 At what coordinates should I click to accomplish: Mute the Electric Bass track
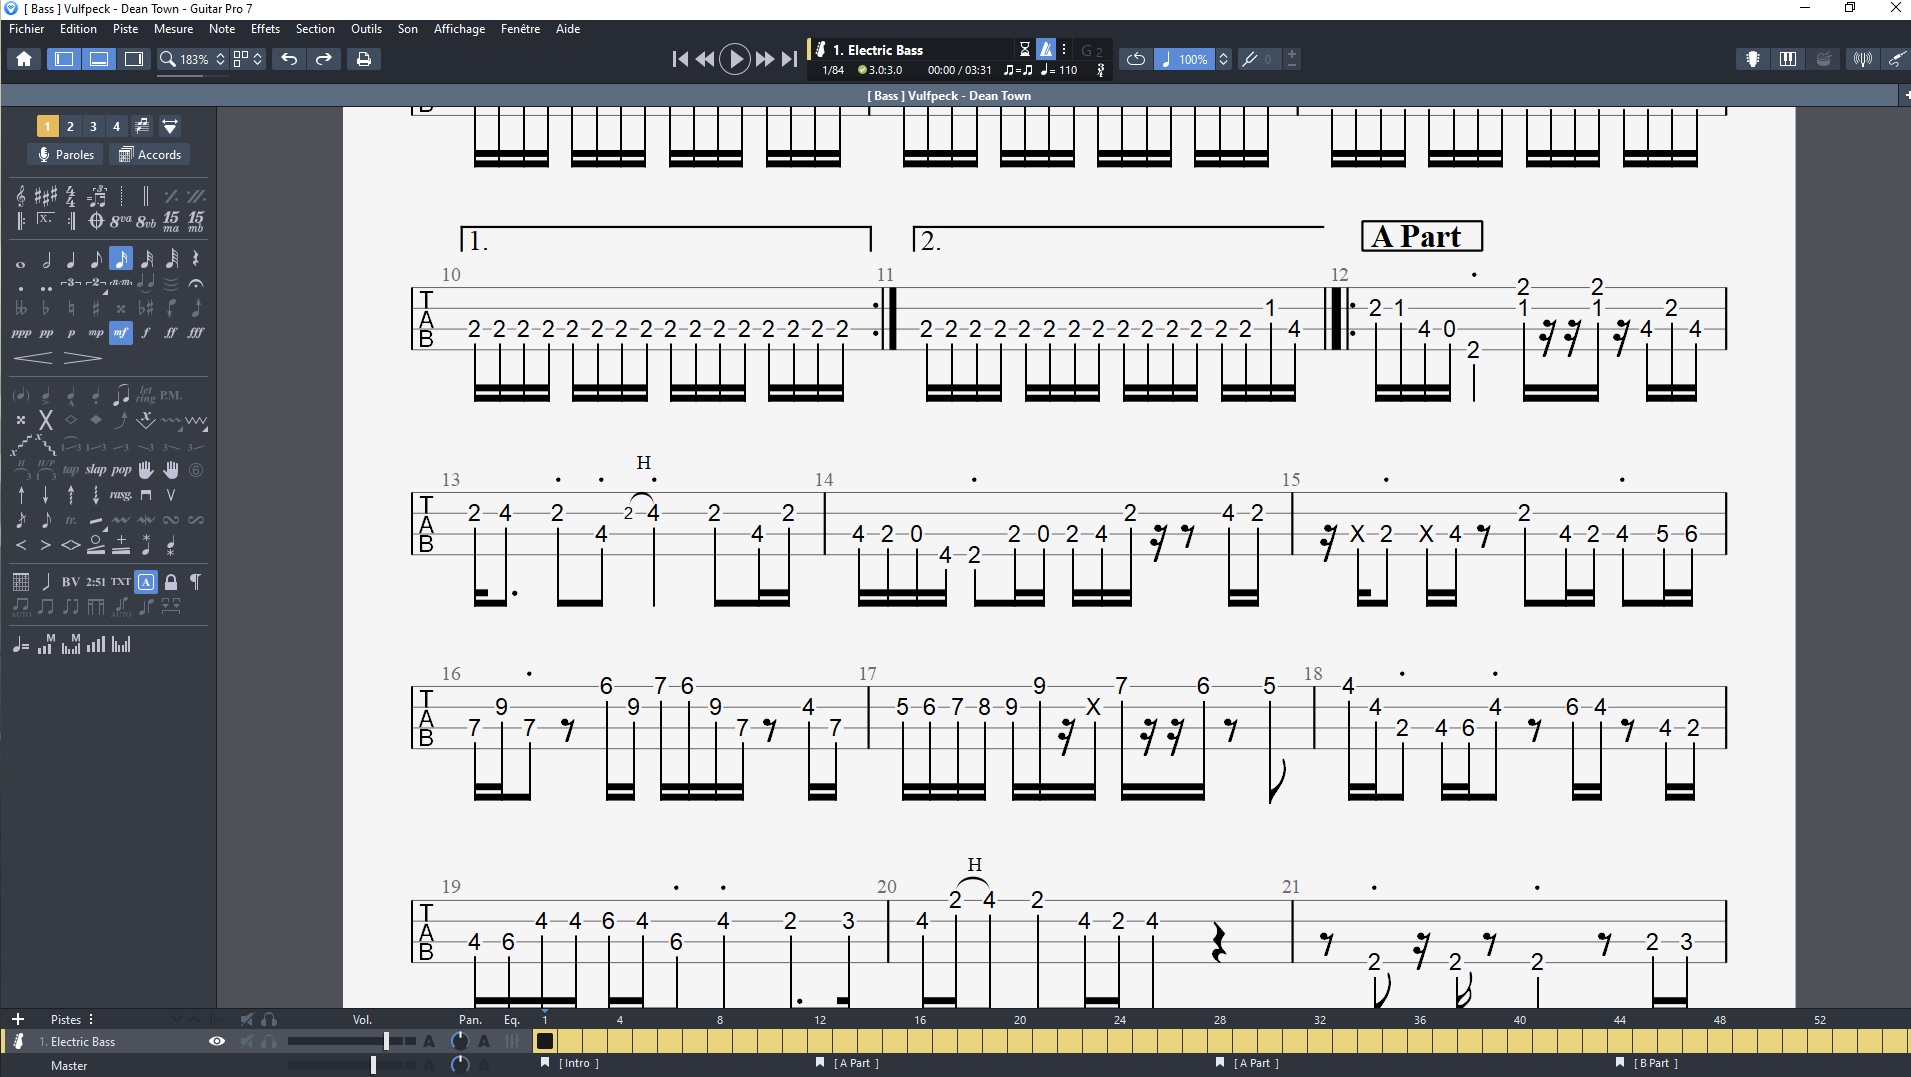coord(246,1041)
